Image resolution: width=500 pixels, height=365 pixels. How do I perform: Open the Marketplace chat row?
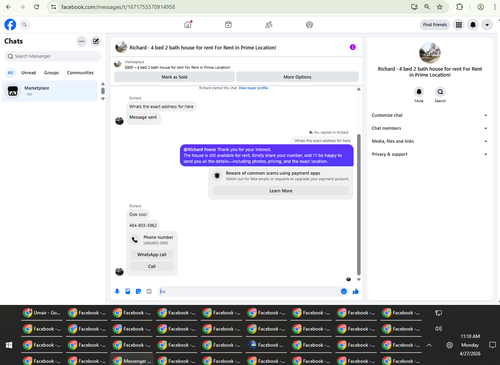pos(50,91)
